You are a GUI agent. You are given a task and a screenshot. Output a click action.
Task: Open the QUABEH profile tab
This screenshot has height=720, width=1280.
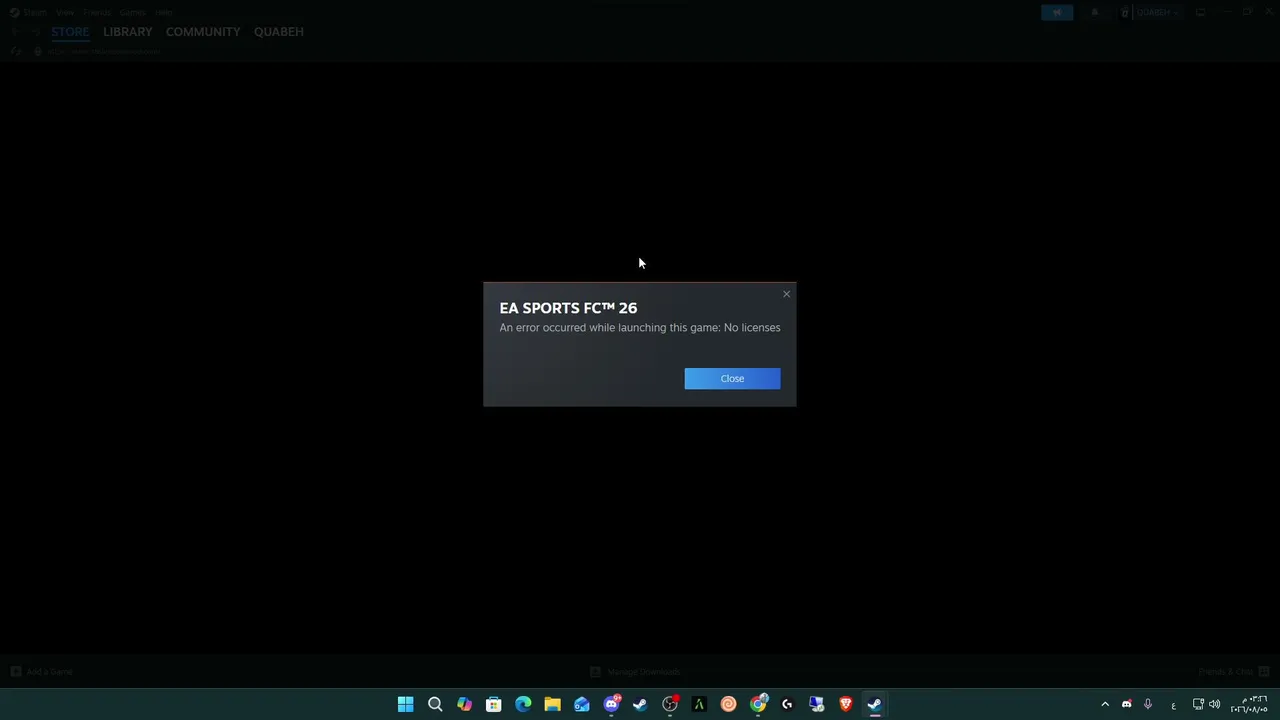point(279,32)
